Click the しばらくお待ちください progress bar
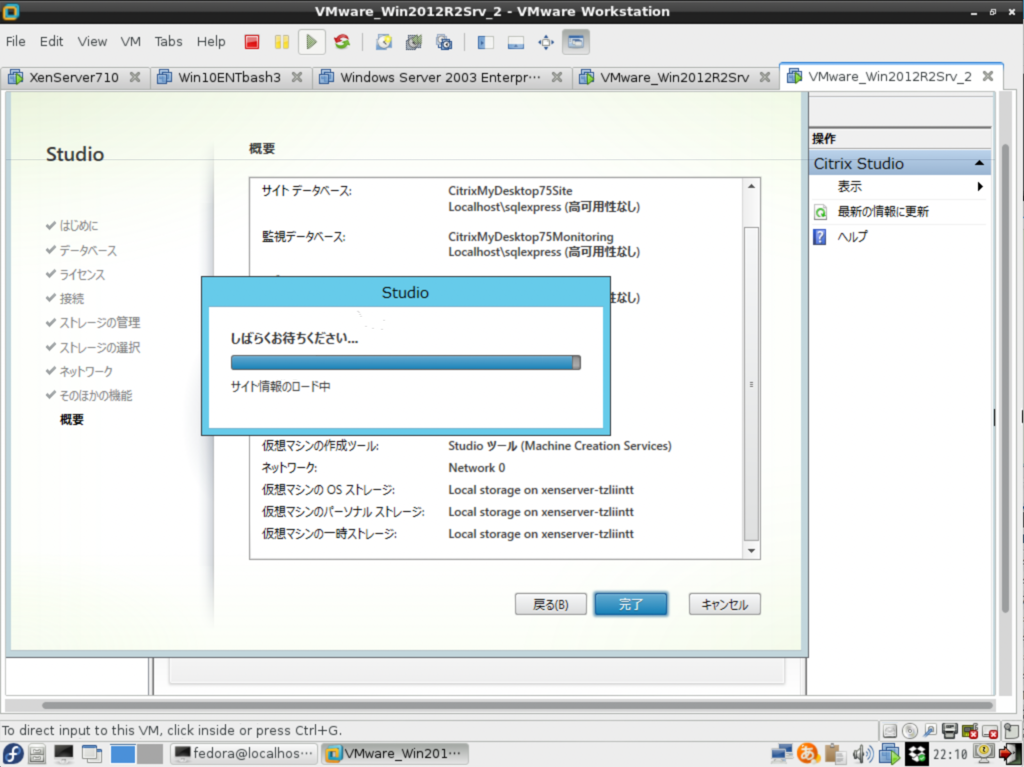 point(406,363)
